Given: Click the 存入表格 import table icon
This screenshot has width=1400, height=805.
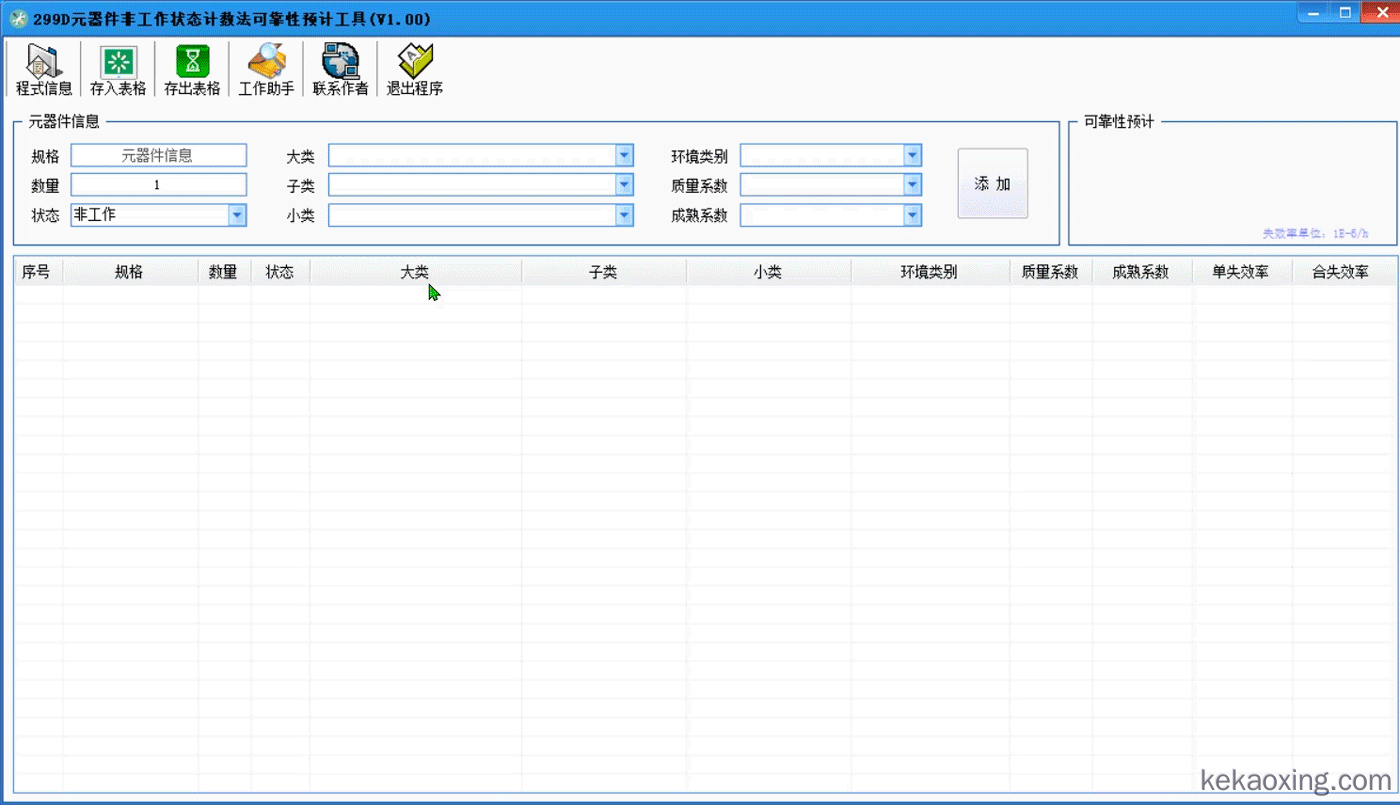Looking at the screenshot, I should tap(118, 69).
